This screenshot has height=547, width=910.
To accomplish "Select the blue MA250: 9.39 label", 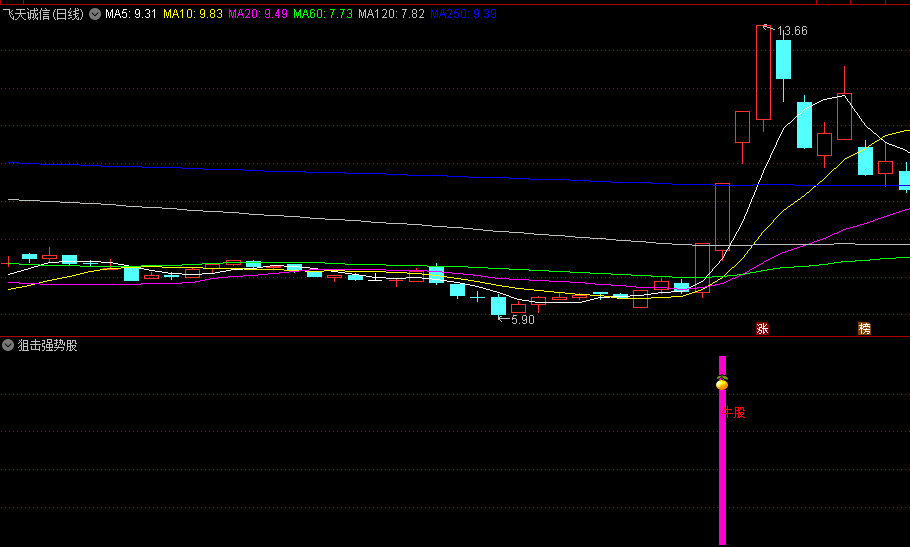I will pos(463,14).
